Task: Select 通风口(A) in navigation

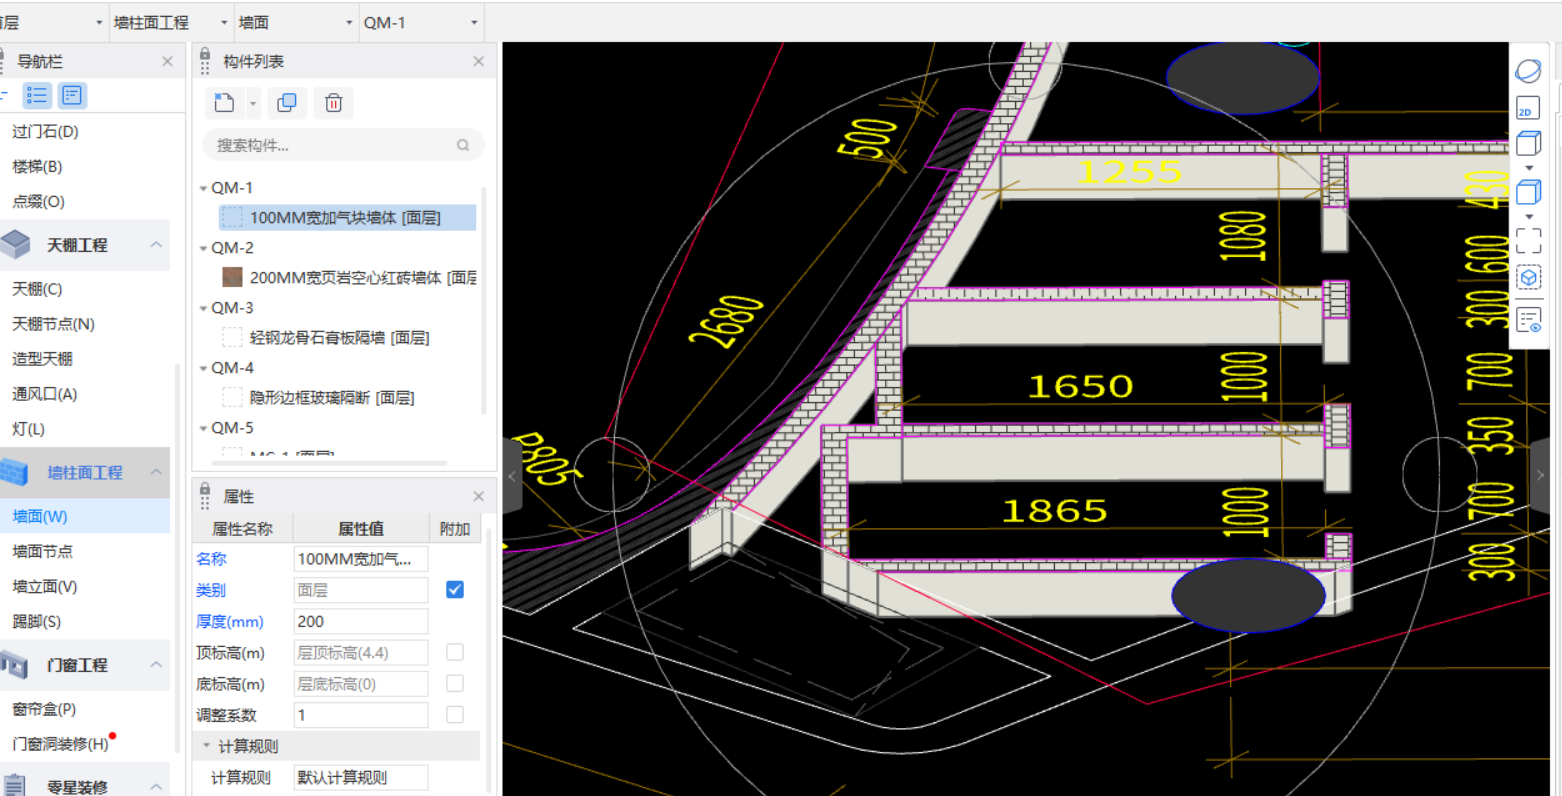Action: click(44, 393)
